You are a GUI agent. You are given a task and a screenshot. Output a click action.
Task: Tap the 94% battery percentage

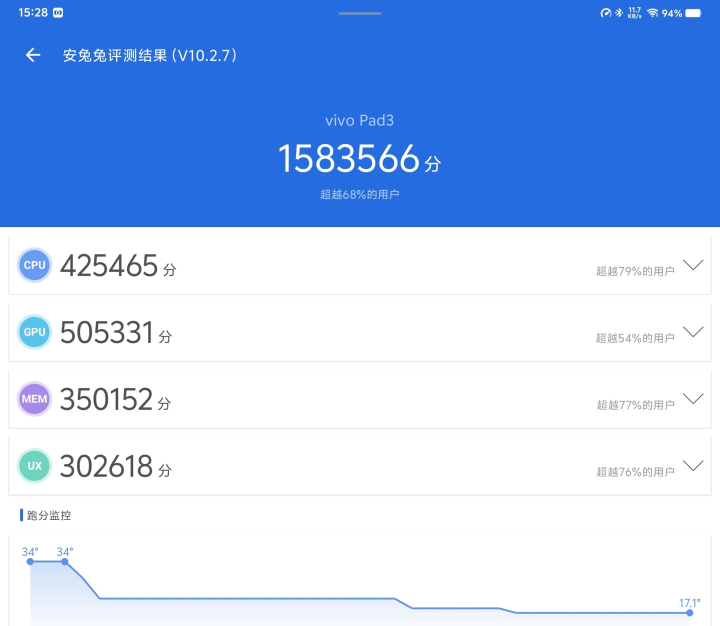pyautogui.click(x=672, y=13)
